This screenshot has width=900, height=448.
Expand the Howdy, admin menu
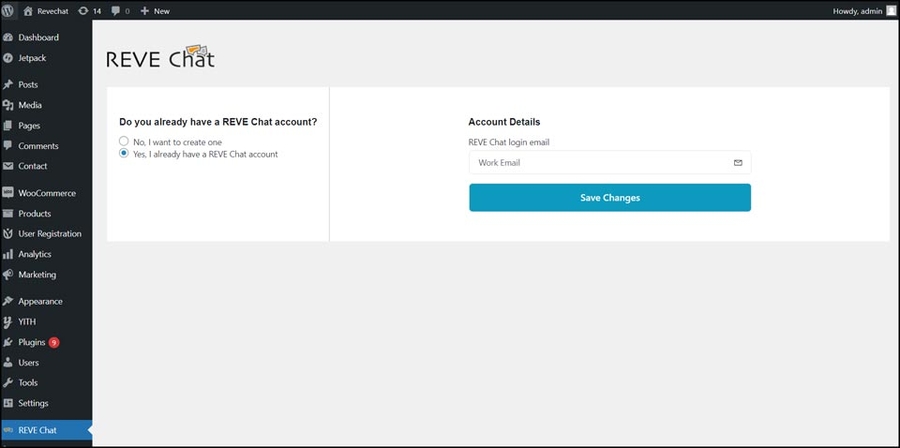[x=857, y=11]
